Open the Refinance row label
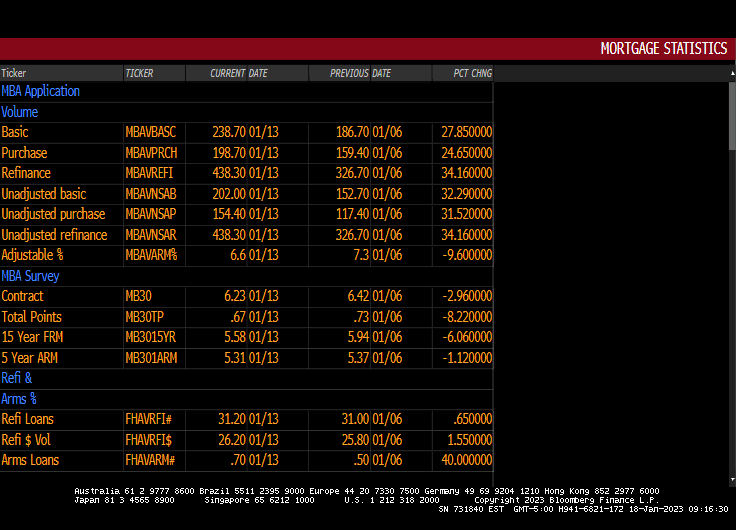Image resolution: width=736 pixels, height=530 pixels. pos(26,173)
